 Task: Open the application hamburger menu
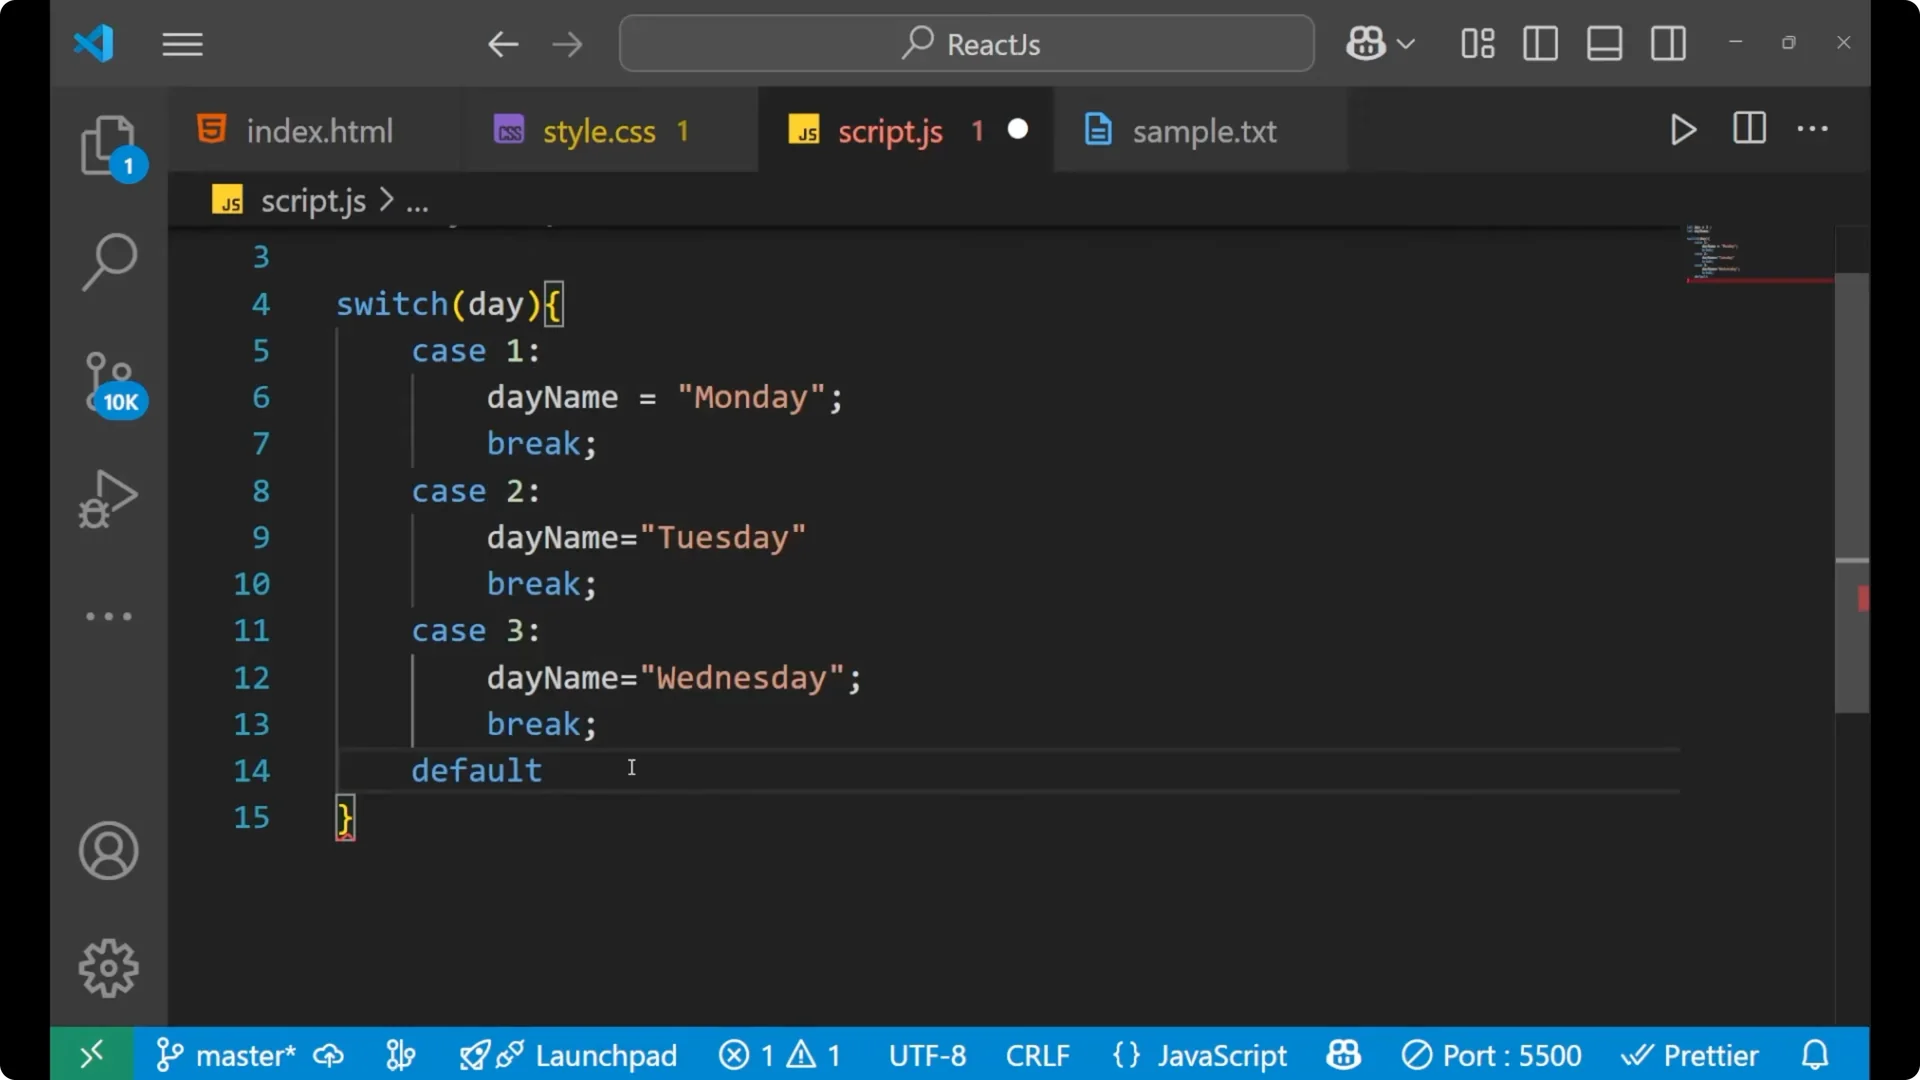pyautogui.click(x=182, y=44)
